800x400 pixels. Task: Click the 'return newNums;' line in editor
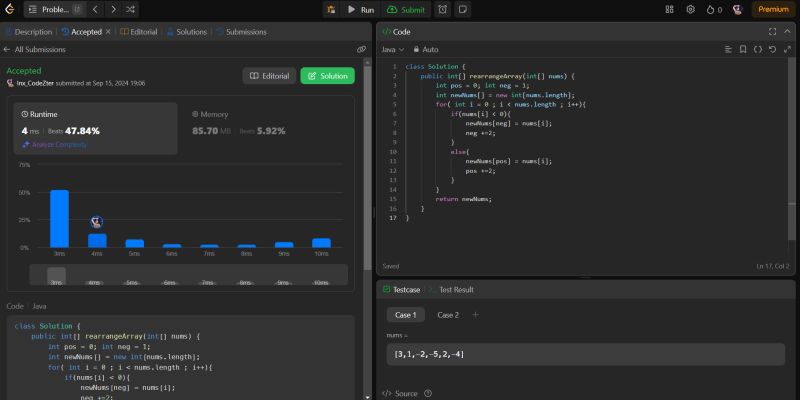pyautogui.click(x=464, y=199)
